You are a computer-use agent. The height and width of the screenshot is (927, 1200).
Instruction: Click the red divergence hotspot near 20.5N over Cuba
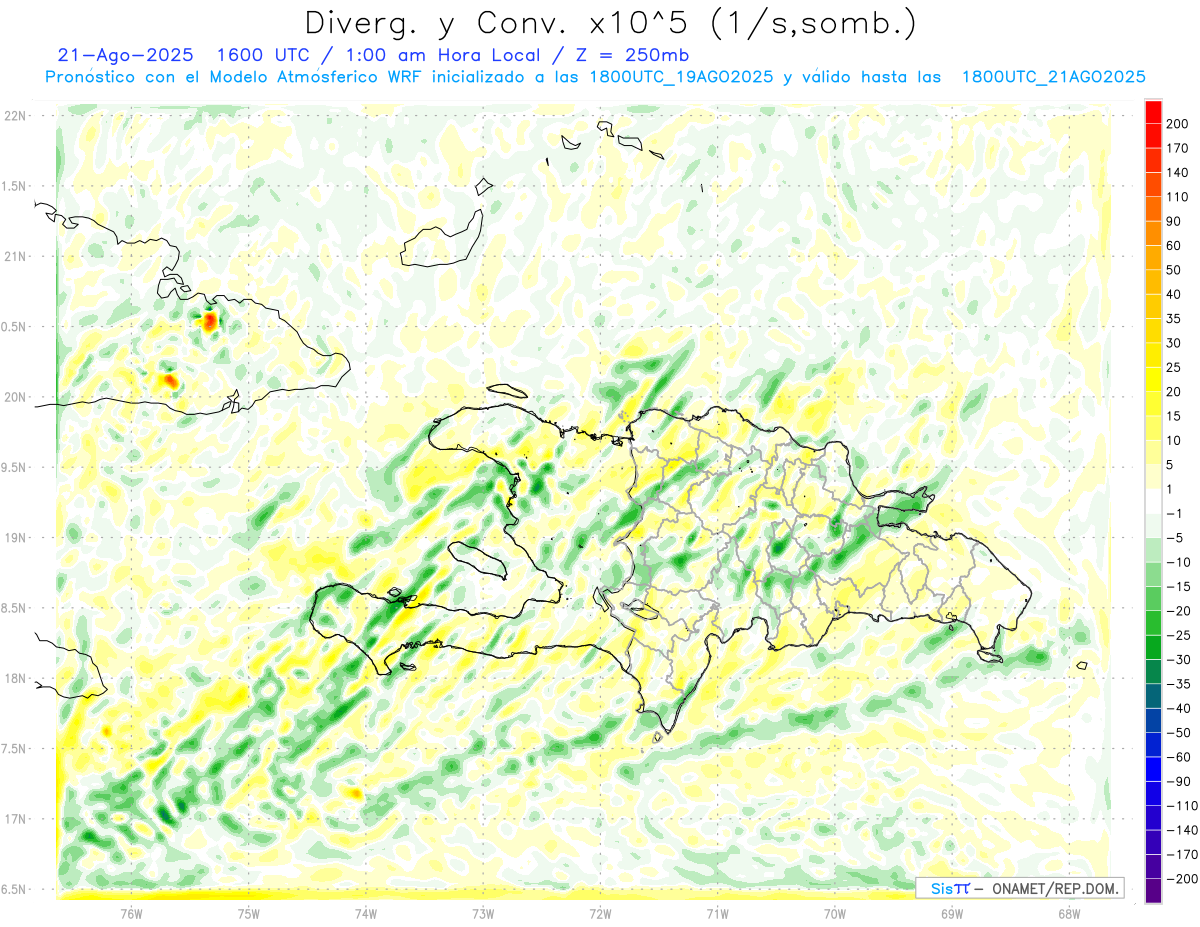tap(210, 321)
